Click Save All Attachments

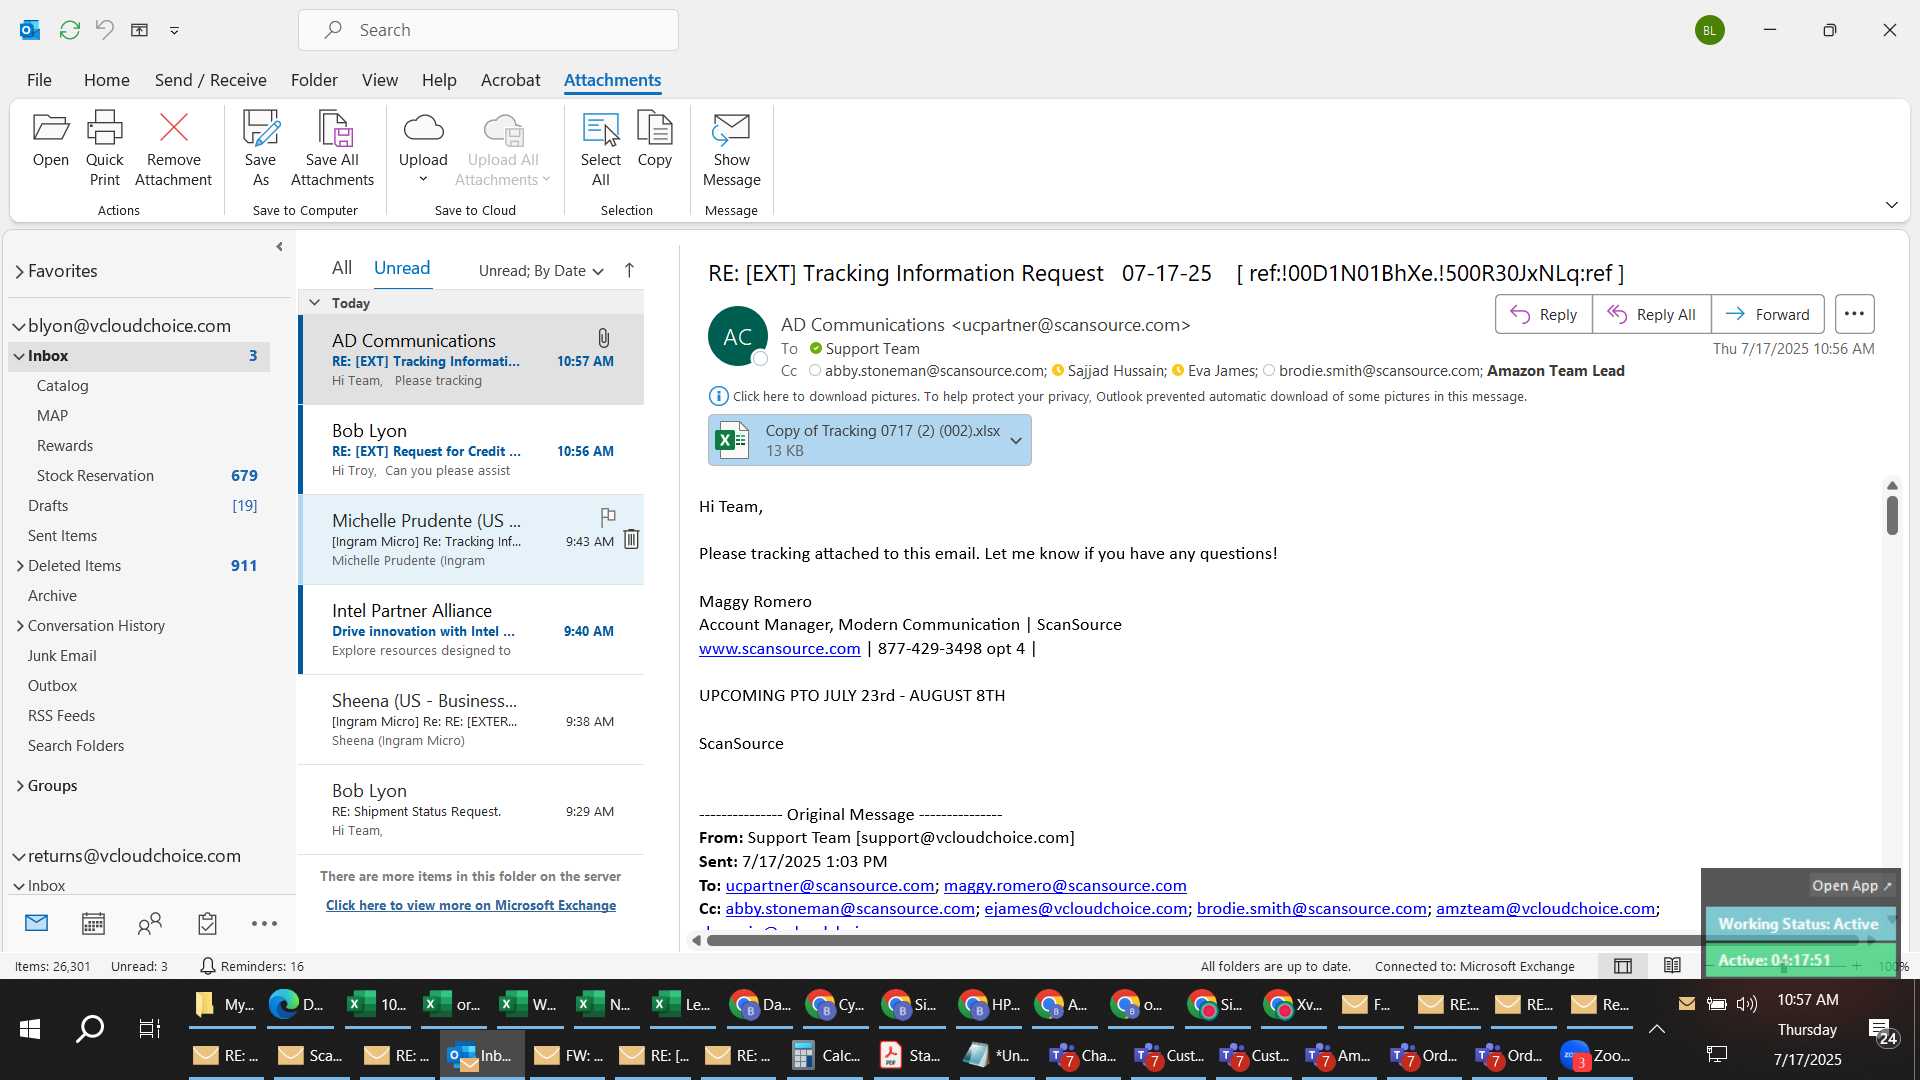coord(332,149)
